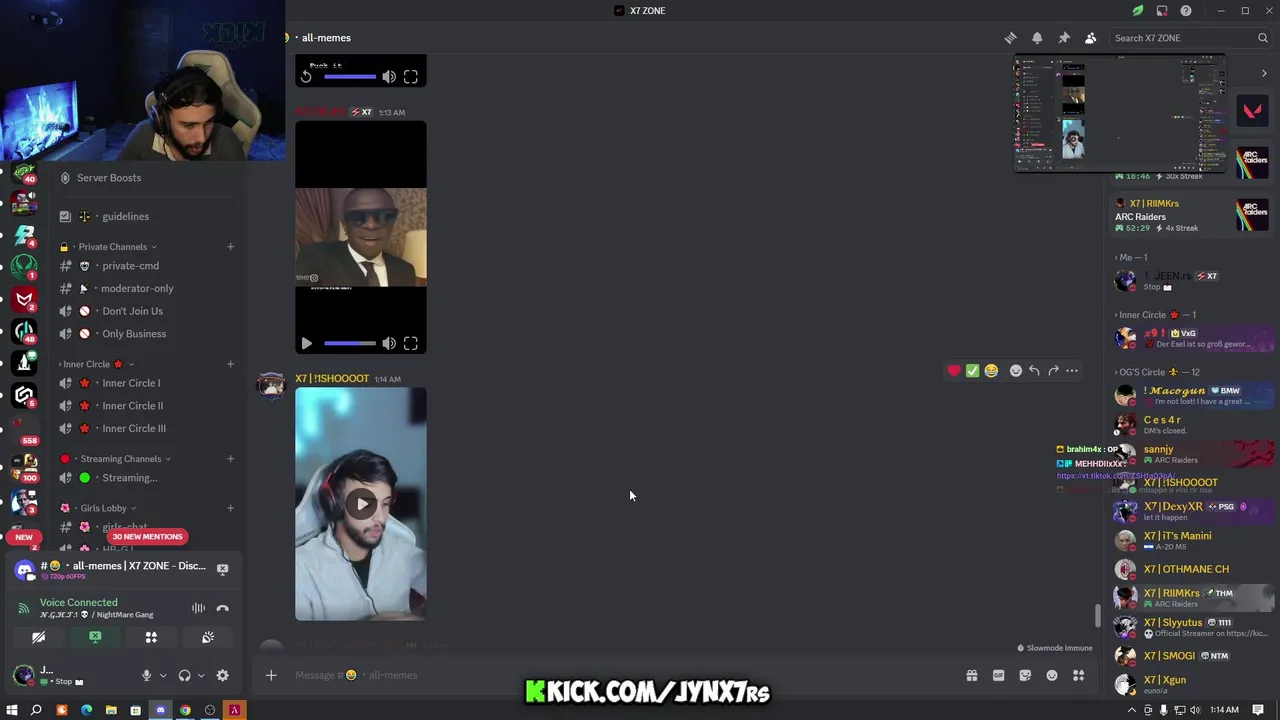
Task: Mute the top video speaker icon
Action: (x=389, y=77)
